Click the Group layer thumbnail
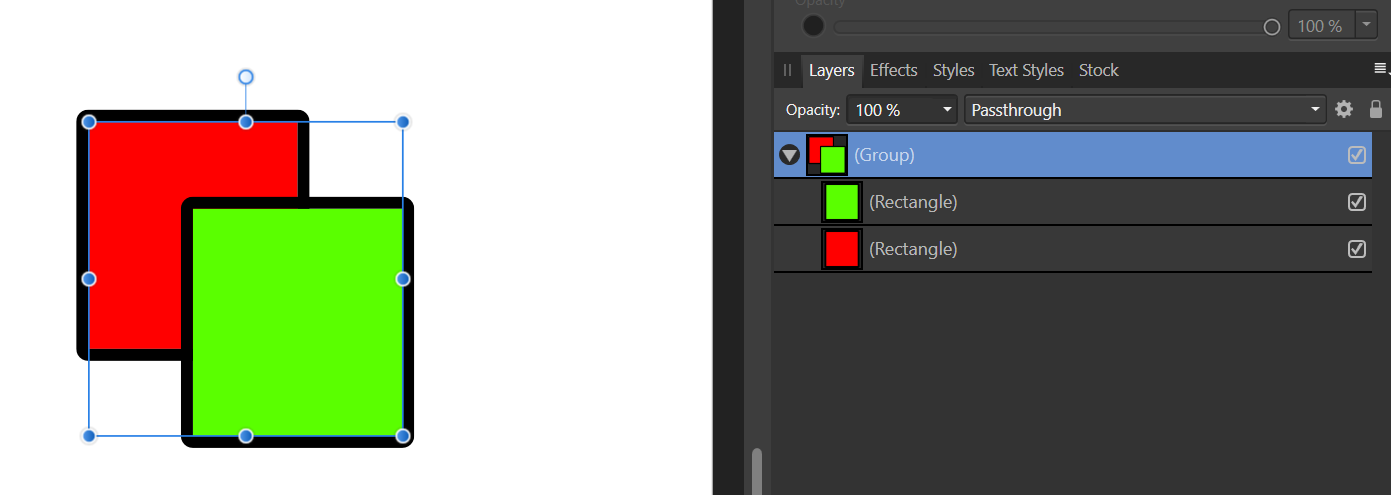Image resolution: width=1391 pixels, height=495 pixels. tap(827, 155)
